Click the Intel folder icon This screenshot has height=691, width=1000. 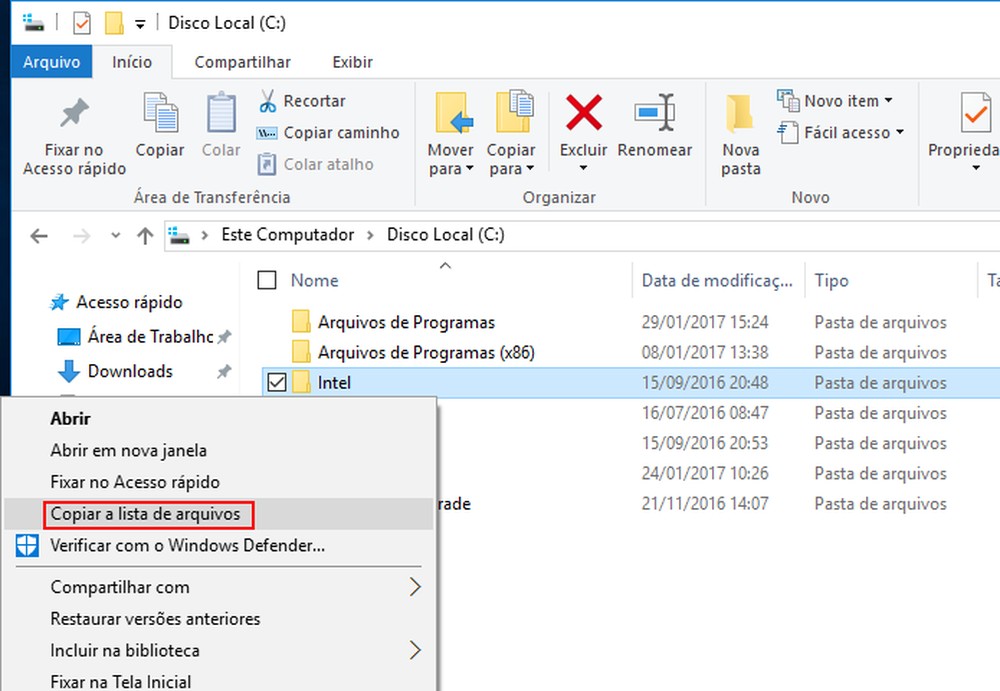click(x=301, y=382)
